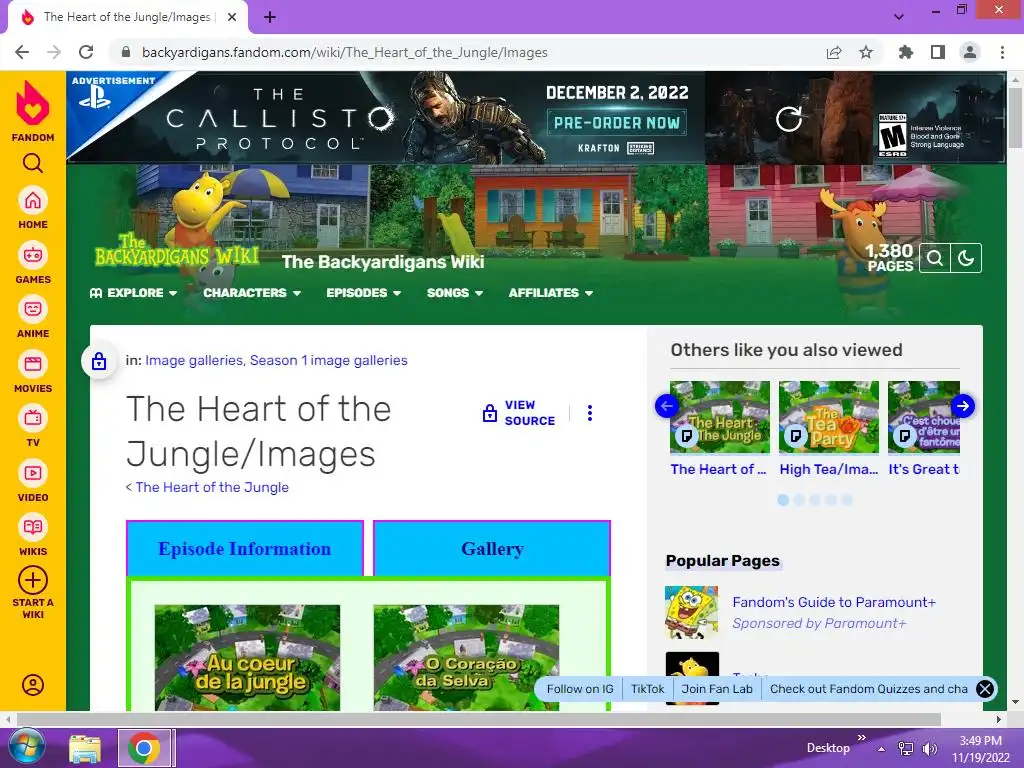Screen dimensions: 1024x768
Task: Bookmark this page with the star icon
Action: tap(866, 52)
